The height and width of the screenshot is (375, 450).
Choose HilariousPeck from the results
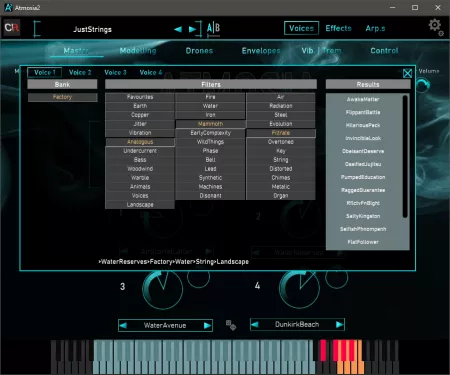click(x=363, y=125)
